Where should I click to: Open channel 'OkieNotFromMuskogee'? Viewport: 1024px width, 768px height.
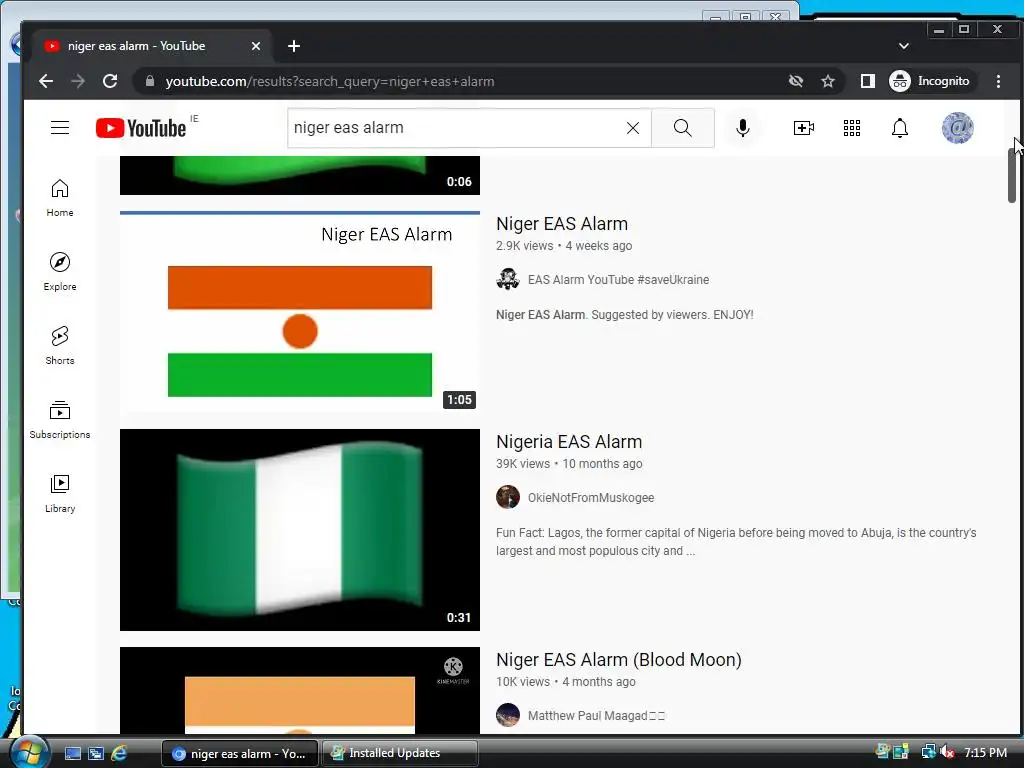pos(591,498)
